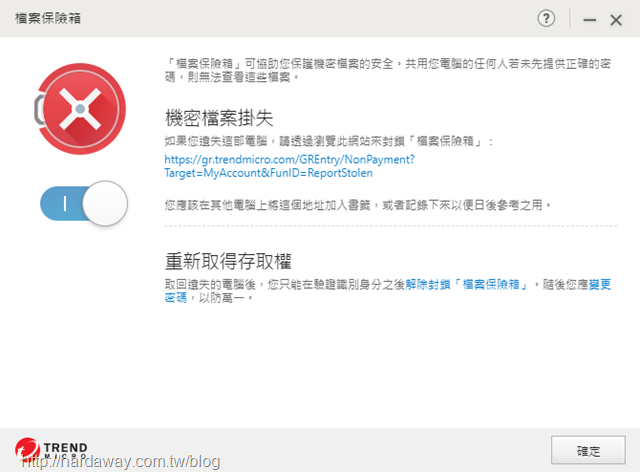
Task: Click the center hub of the vault icon
Action: coord(80,109)
